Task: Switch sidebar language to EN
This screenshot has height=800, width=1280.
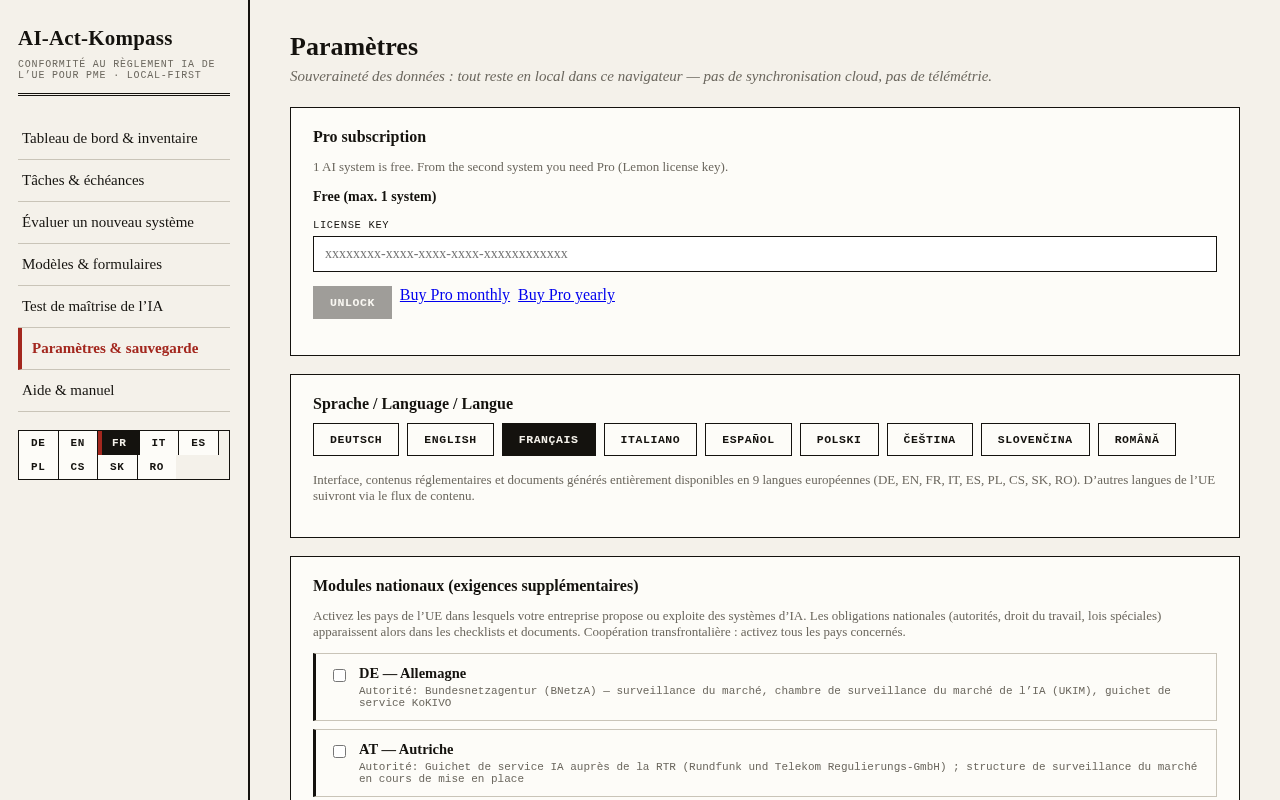Action: [78, 443]
